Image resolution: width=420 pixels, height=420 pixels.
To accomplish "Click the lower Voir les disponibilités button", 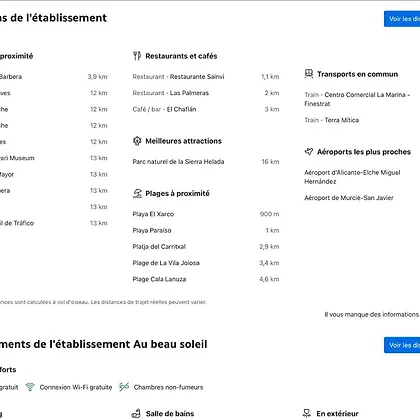I will pos(402,345).
